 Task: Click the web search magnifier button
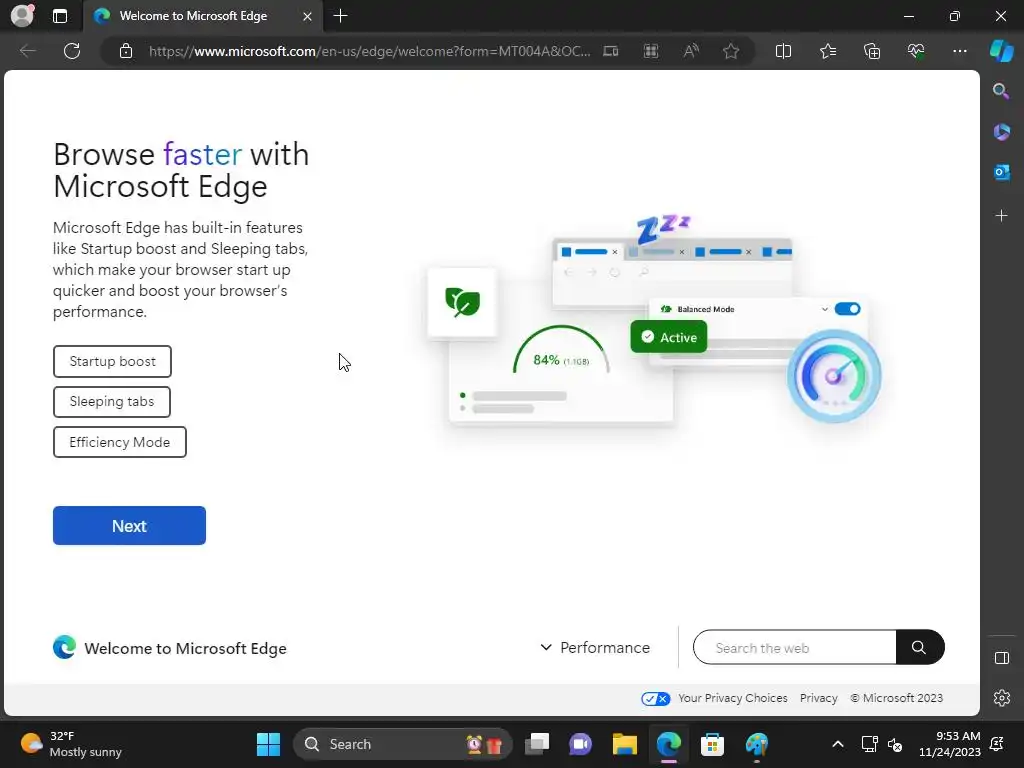pos(920,647)
